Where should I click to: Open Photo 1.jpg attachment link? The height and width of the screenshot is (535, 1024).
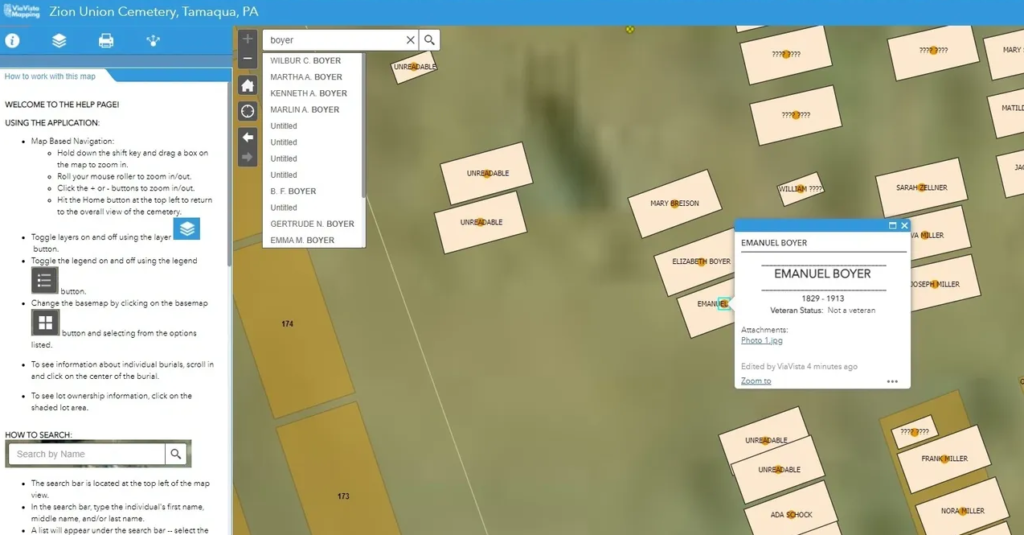coord(761,340)
